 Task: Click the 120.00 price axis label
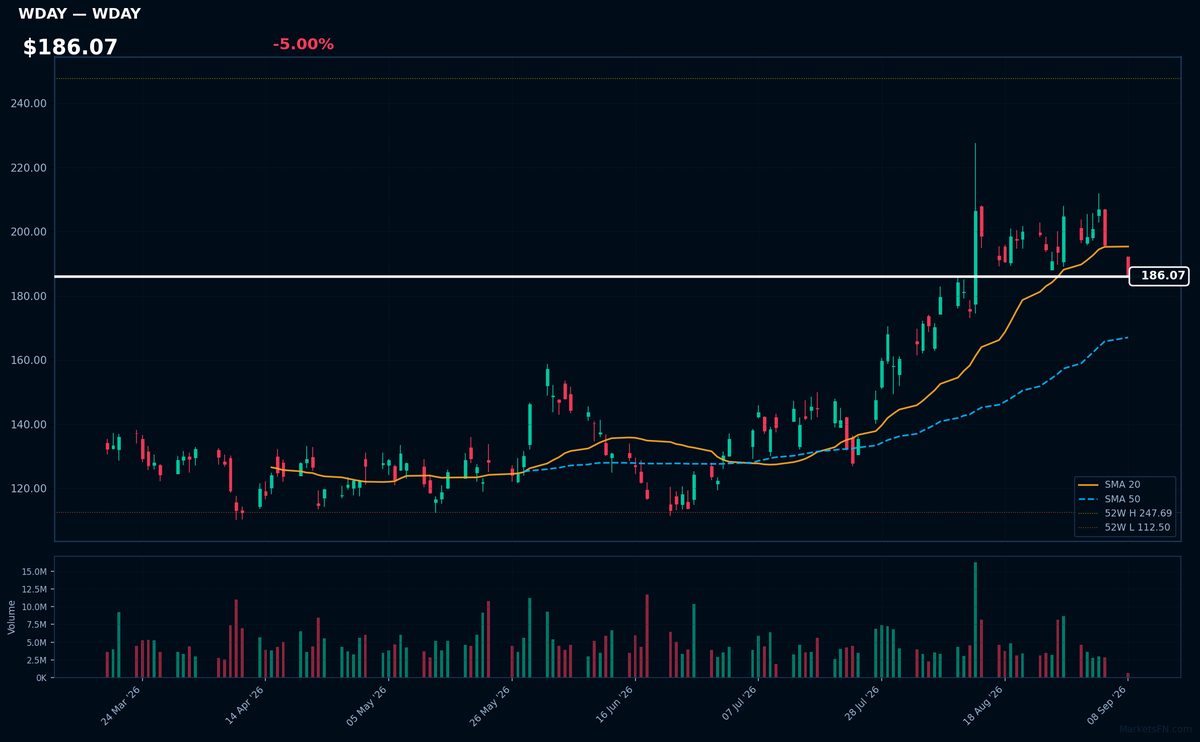30,489
